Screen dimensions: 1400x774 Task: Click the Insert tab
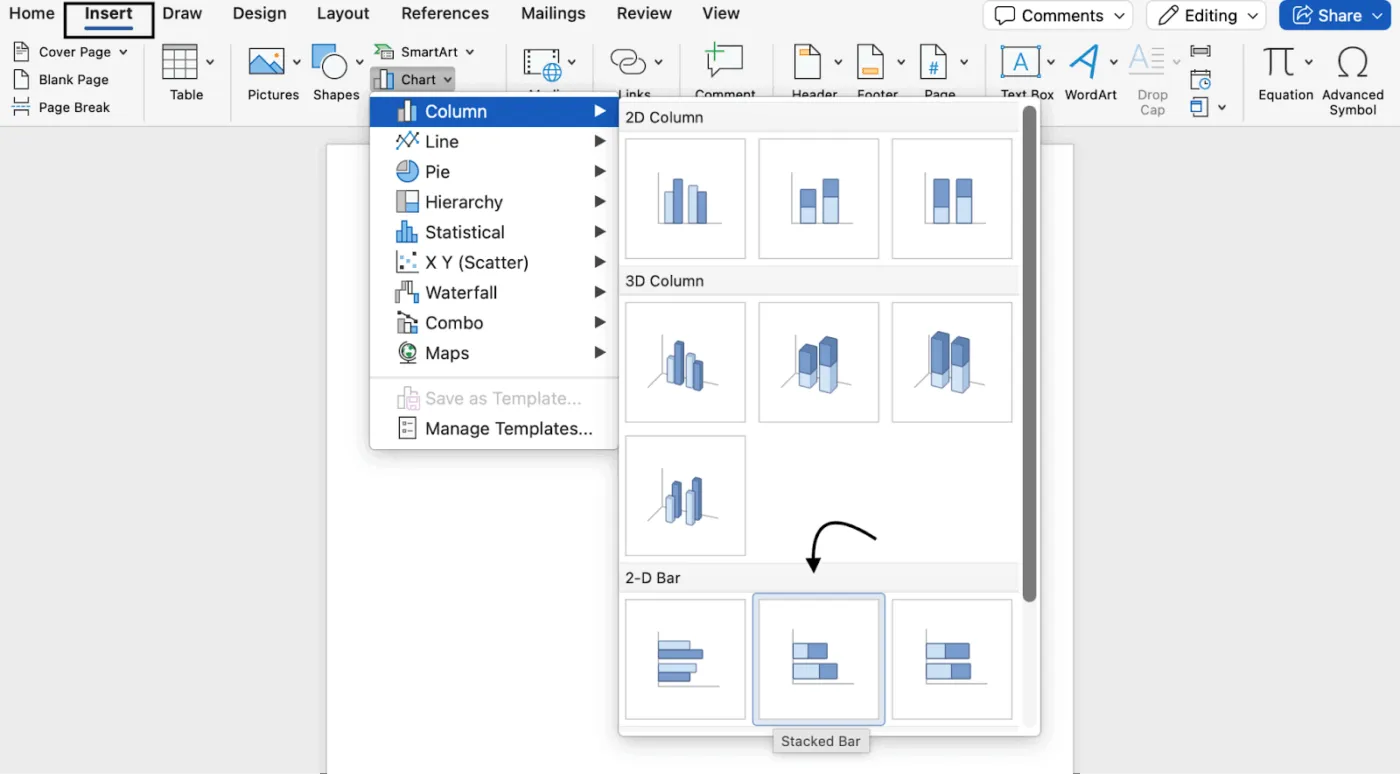[109, 15]
